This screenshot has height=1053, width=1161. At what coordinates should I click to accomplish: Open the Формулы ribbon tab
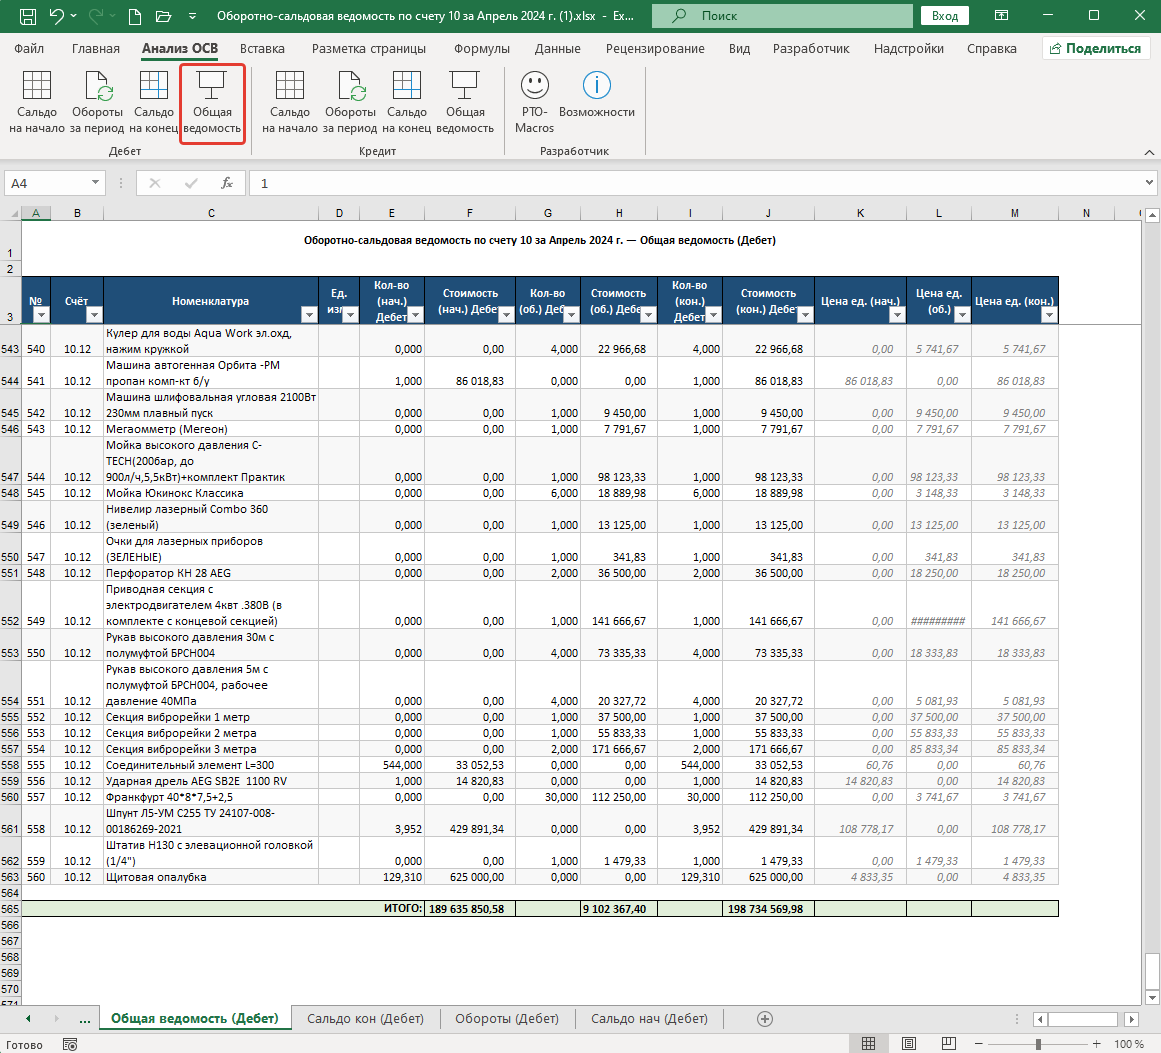point(482,49)
